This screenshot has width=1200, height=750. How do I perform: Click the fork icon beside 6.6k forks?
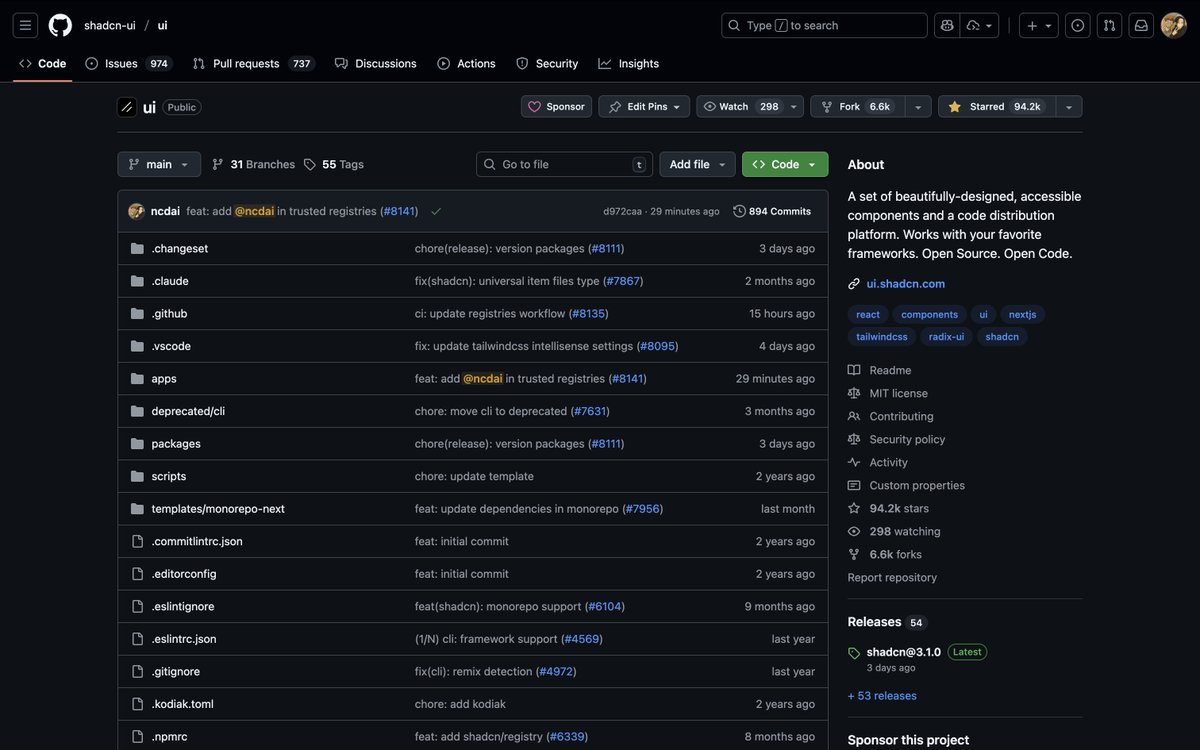[854, 554]
